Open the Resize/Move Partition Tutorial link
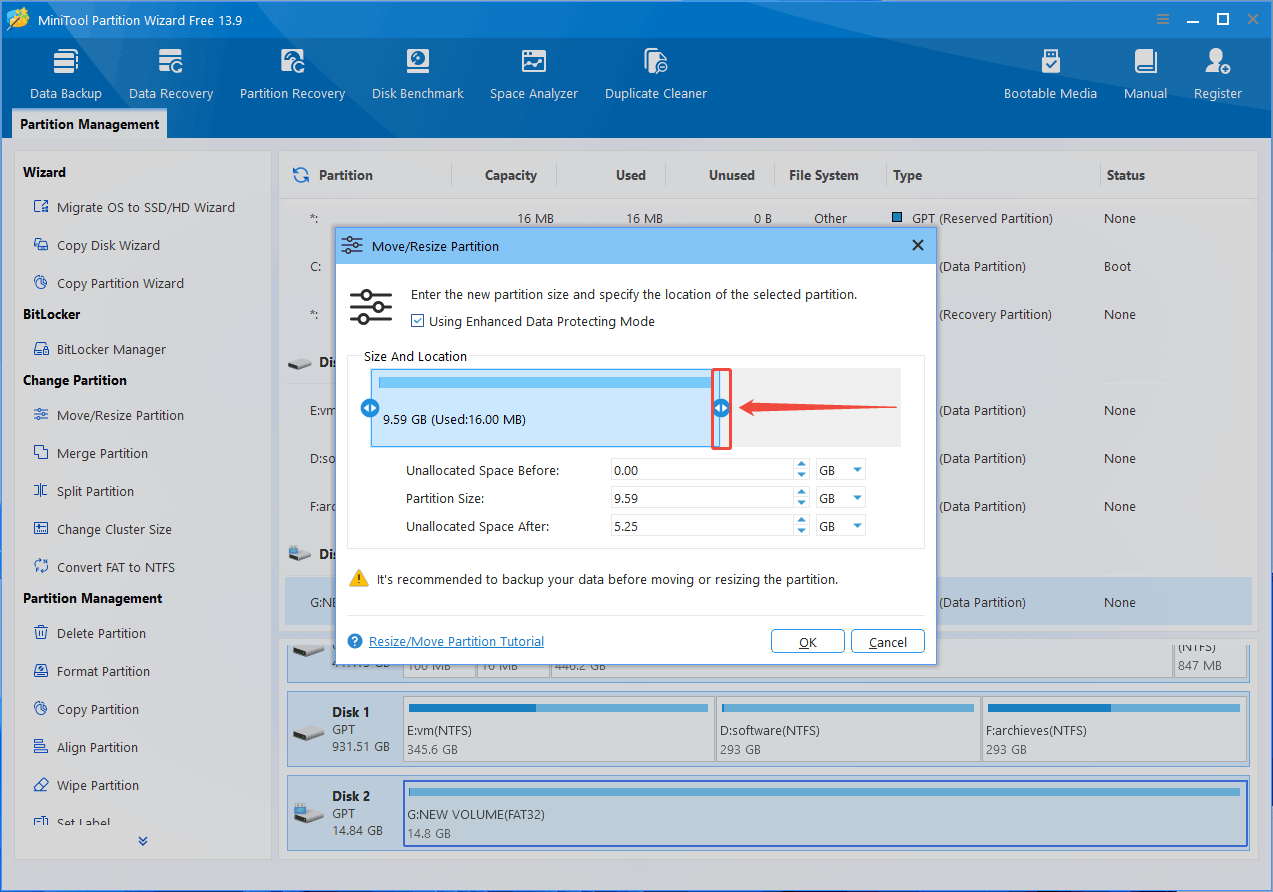Screen dimensions: 1273x892 [x=456, y=641]
